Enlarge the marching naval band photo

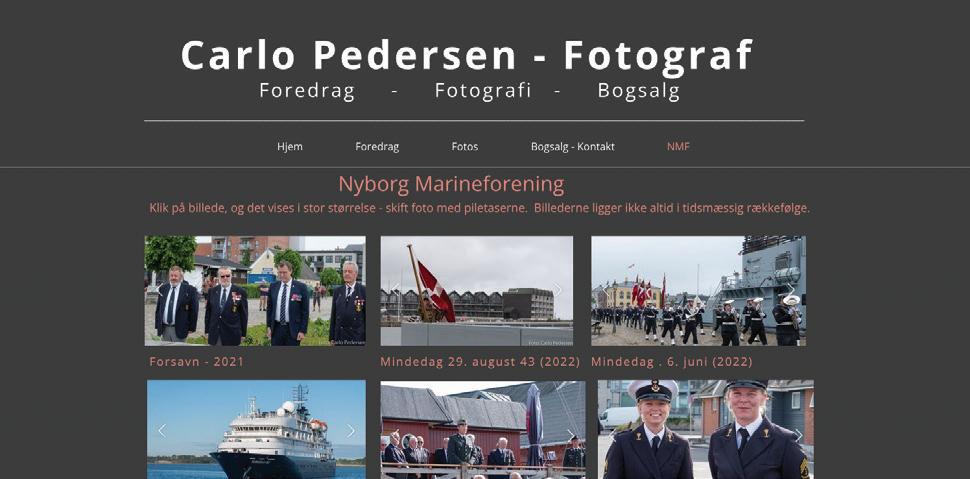tap(698, 291)
